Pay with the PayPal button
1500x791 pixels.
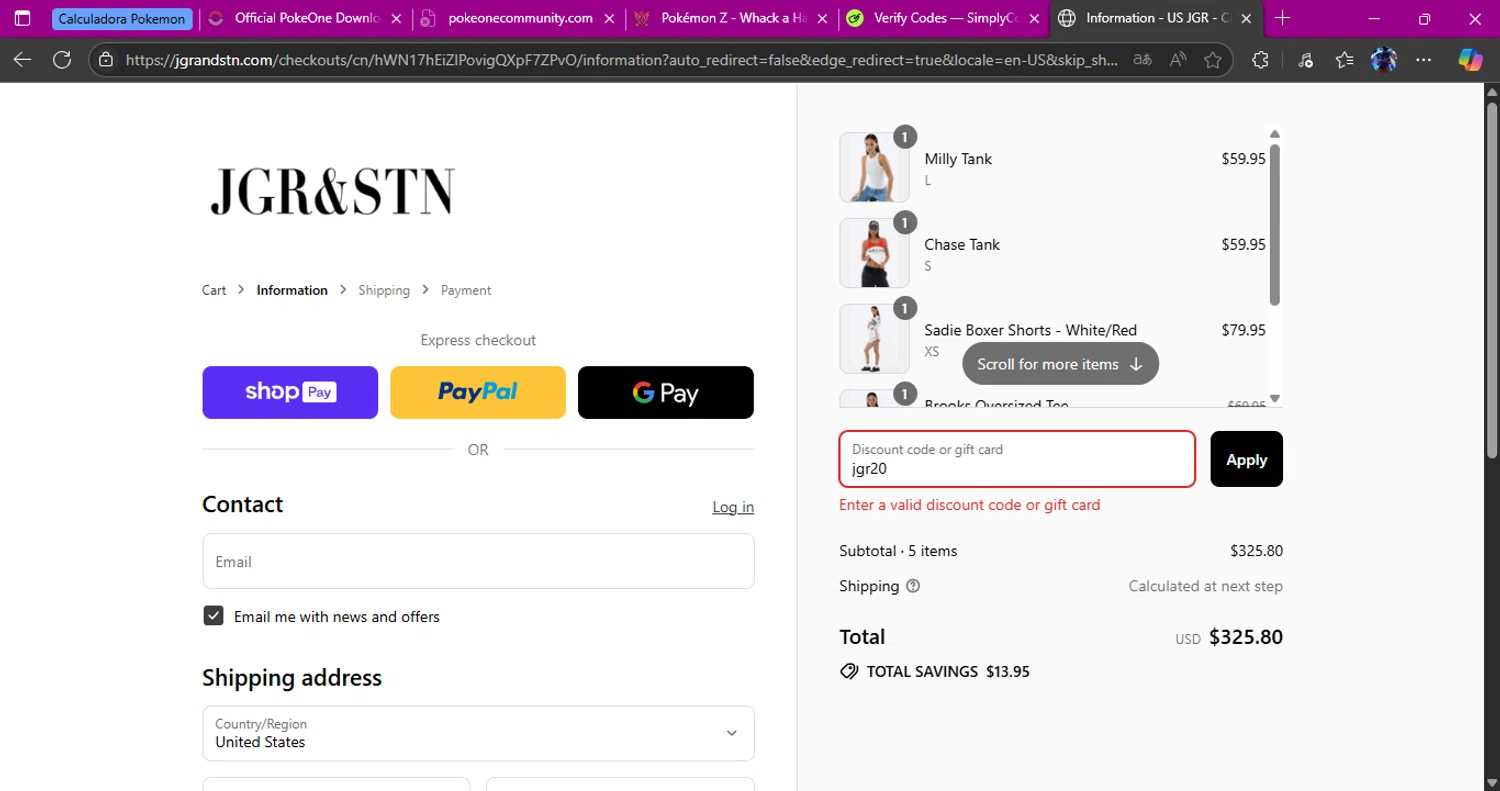tap(478, 392)
